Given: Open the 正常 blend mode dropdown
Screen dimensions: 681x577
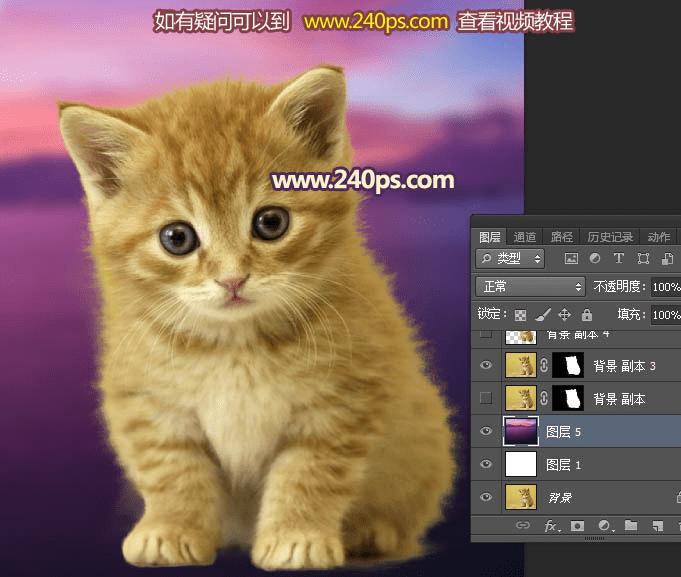Looking at the screenshot, I should pyautogui.click(x=530, y=287).
